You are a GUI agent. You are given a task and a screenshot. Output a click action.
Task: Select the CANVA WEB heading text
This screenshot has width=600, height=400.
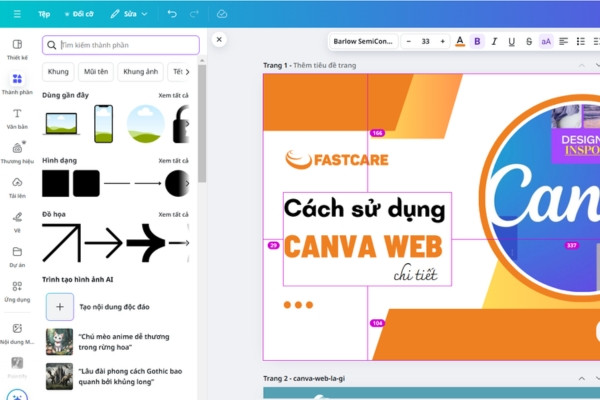coord(364,247)
